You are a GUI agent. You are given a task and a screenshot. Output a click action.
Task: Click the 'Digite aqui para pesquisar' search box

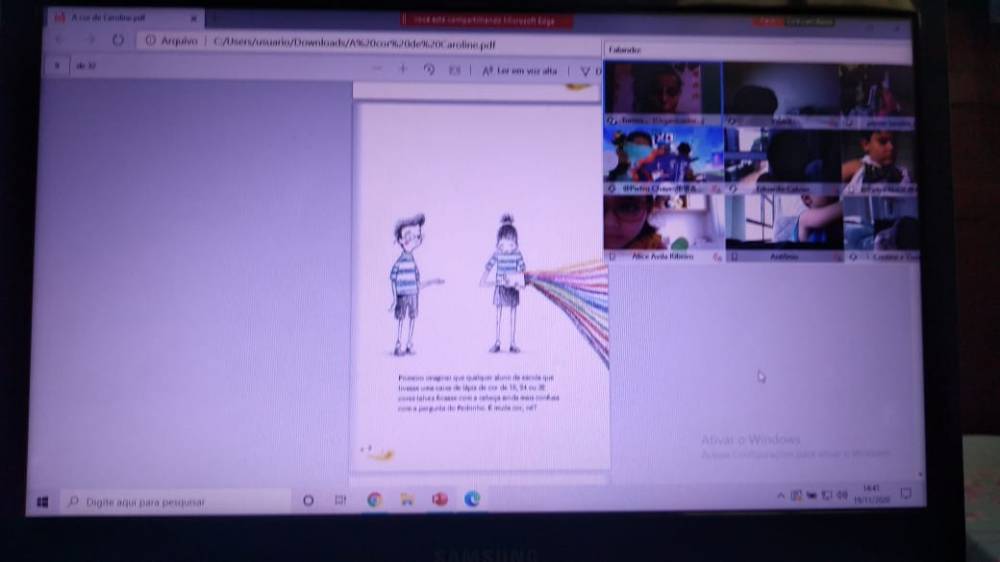[x=175, y=502]
